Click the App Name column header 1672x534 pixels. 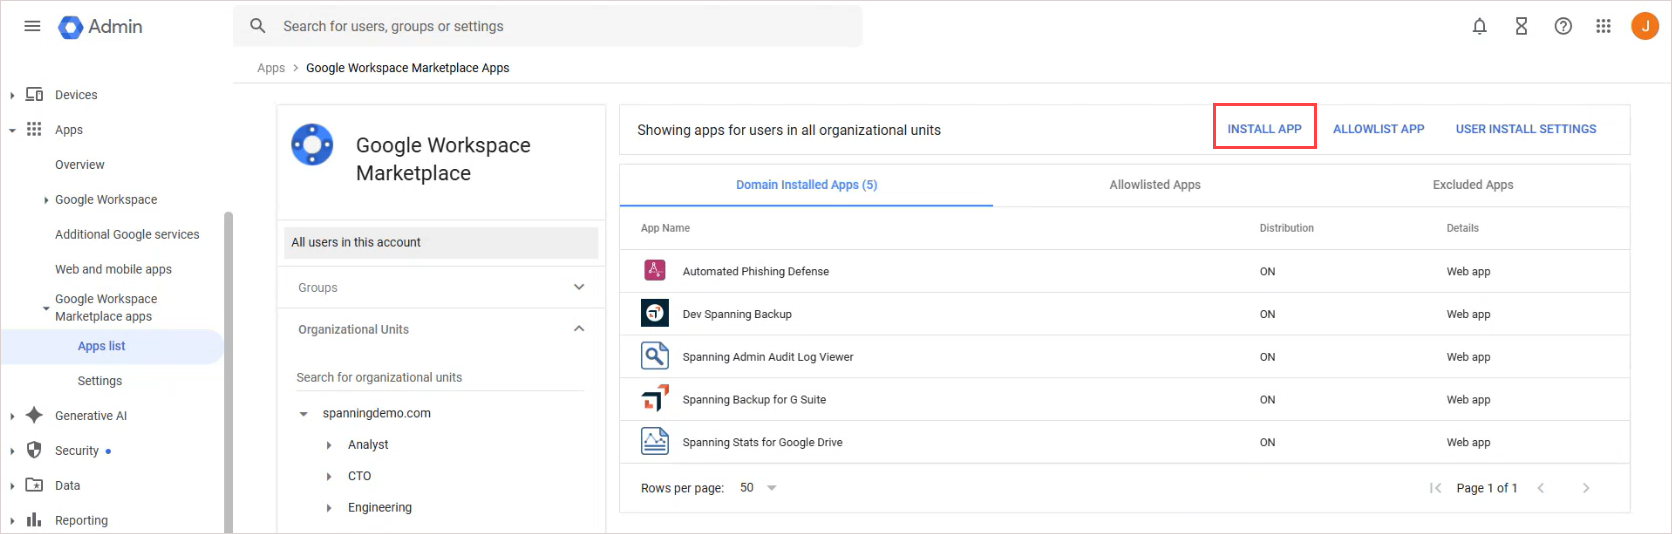[665, 228]
